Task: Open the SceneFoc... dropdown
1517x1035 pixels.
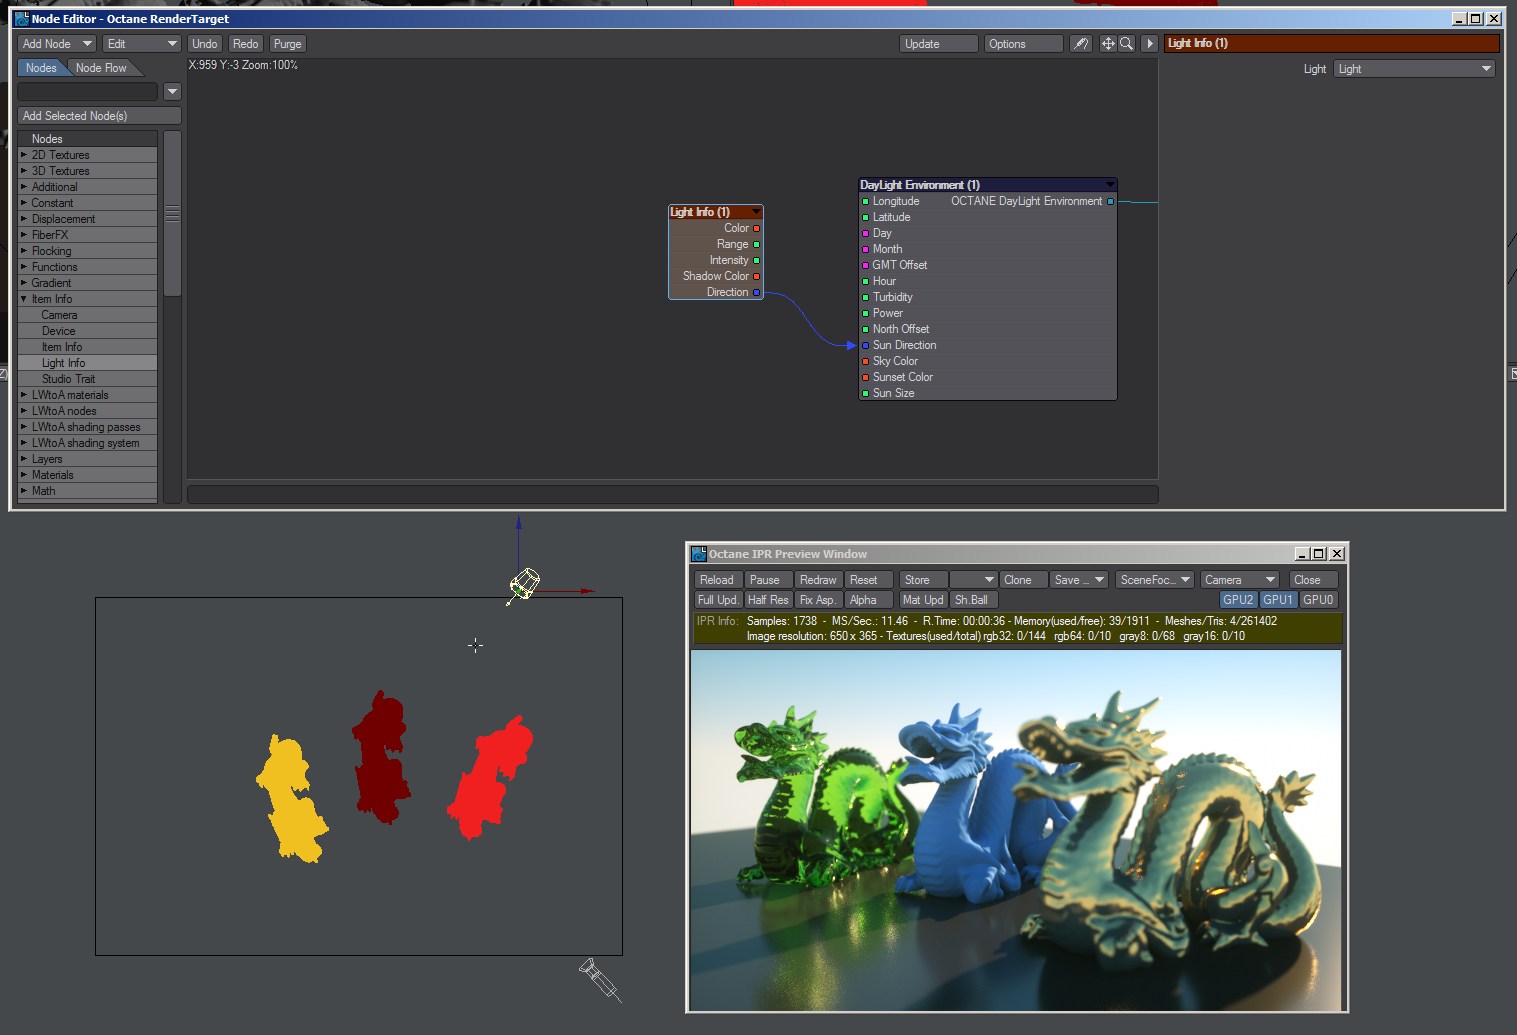Action: (1155, 580)
